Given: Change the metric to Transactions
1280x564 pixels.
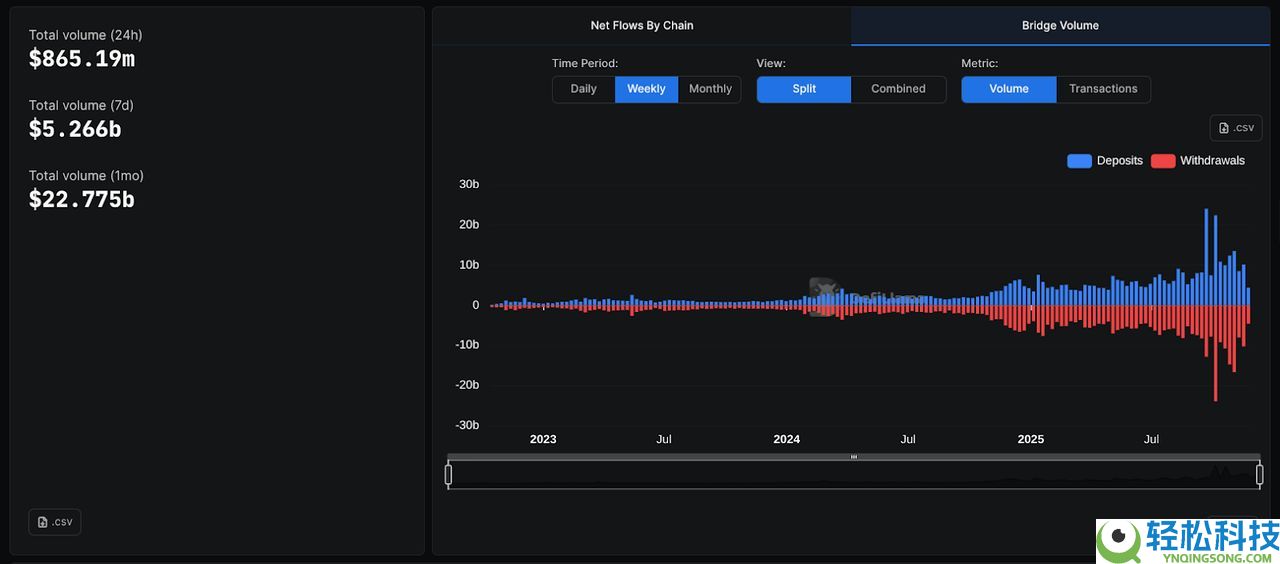Looking at the screenshot, I should coord(1103,89).
